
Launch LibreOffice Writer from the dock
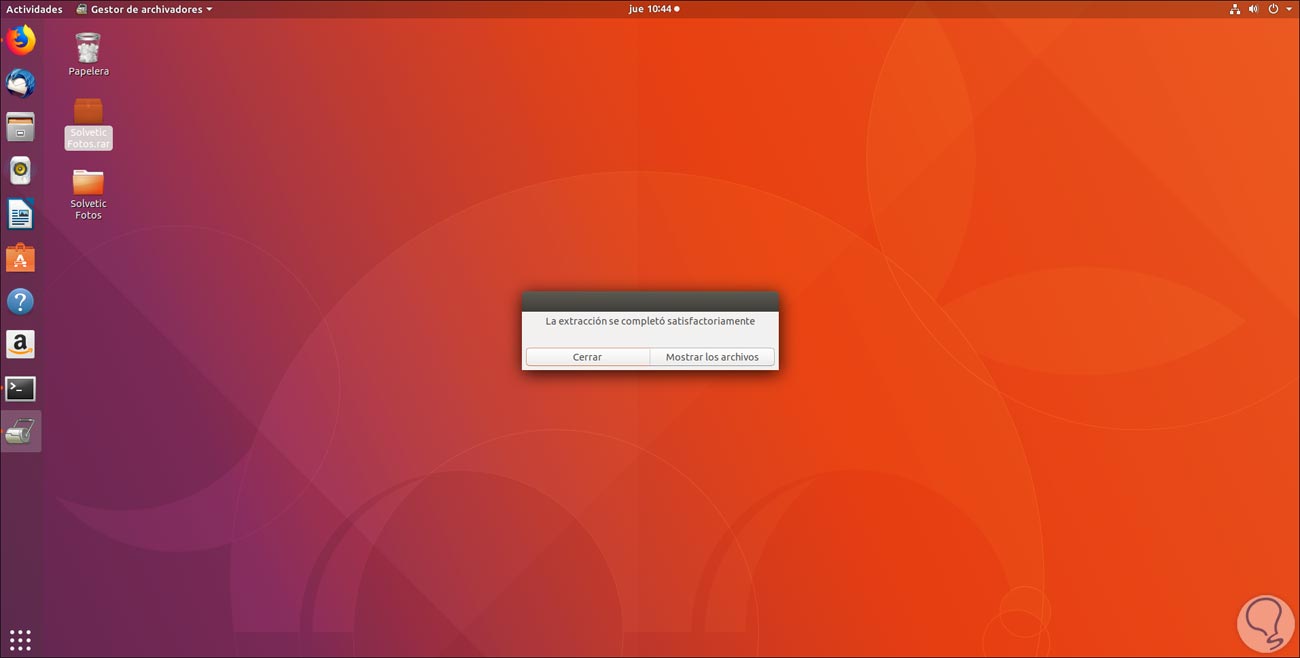coord(20,214)
